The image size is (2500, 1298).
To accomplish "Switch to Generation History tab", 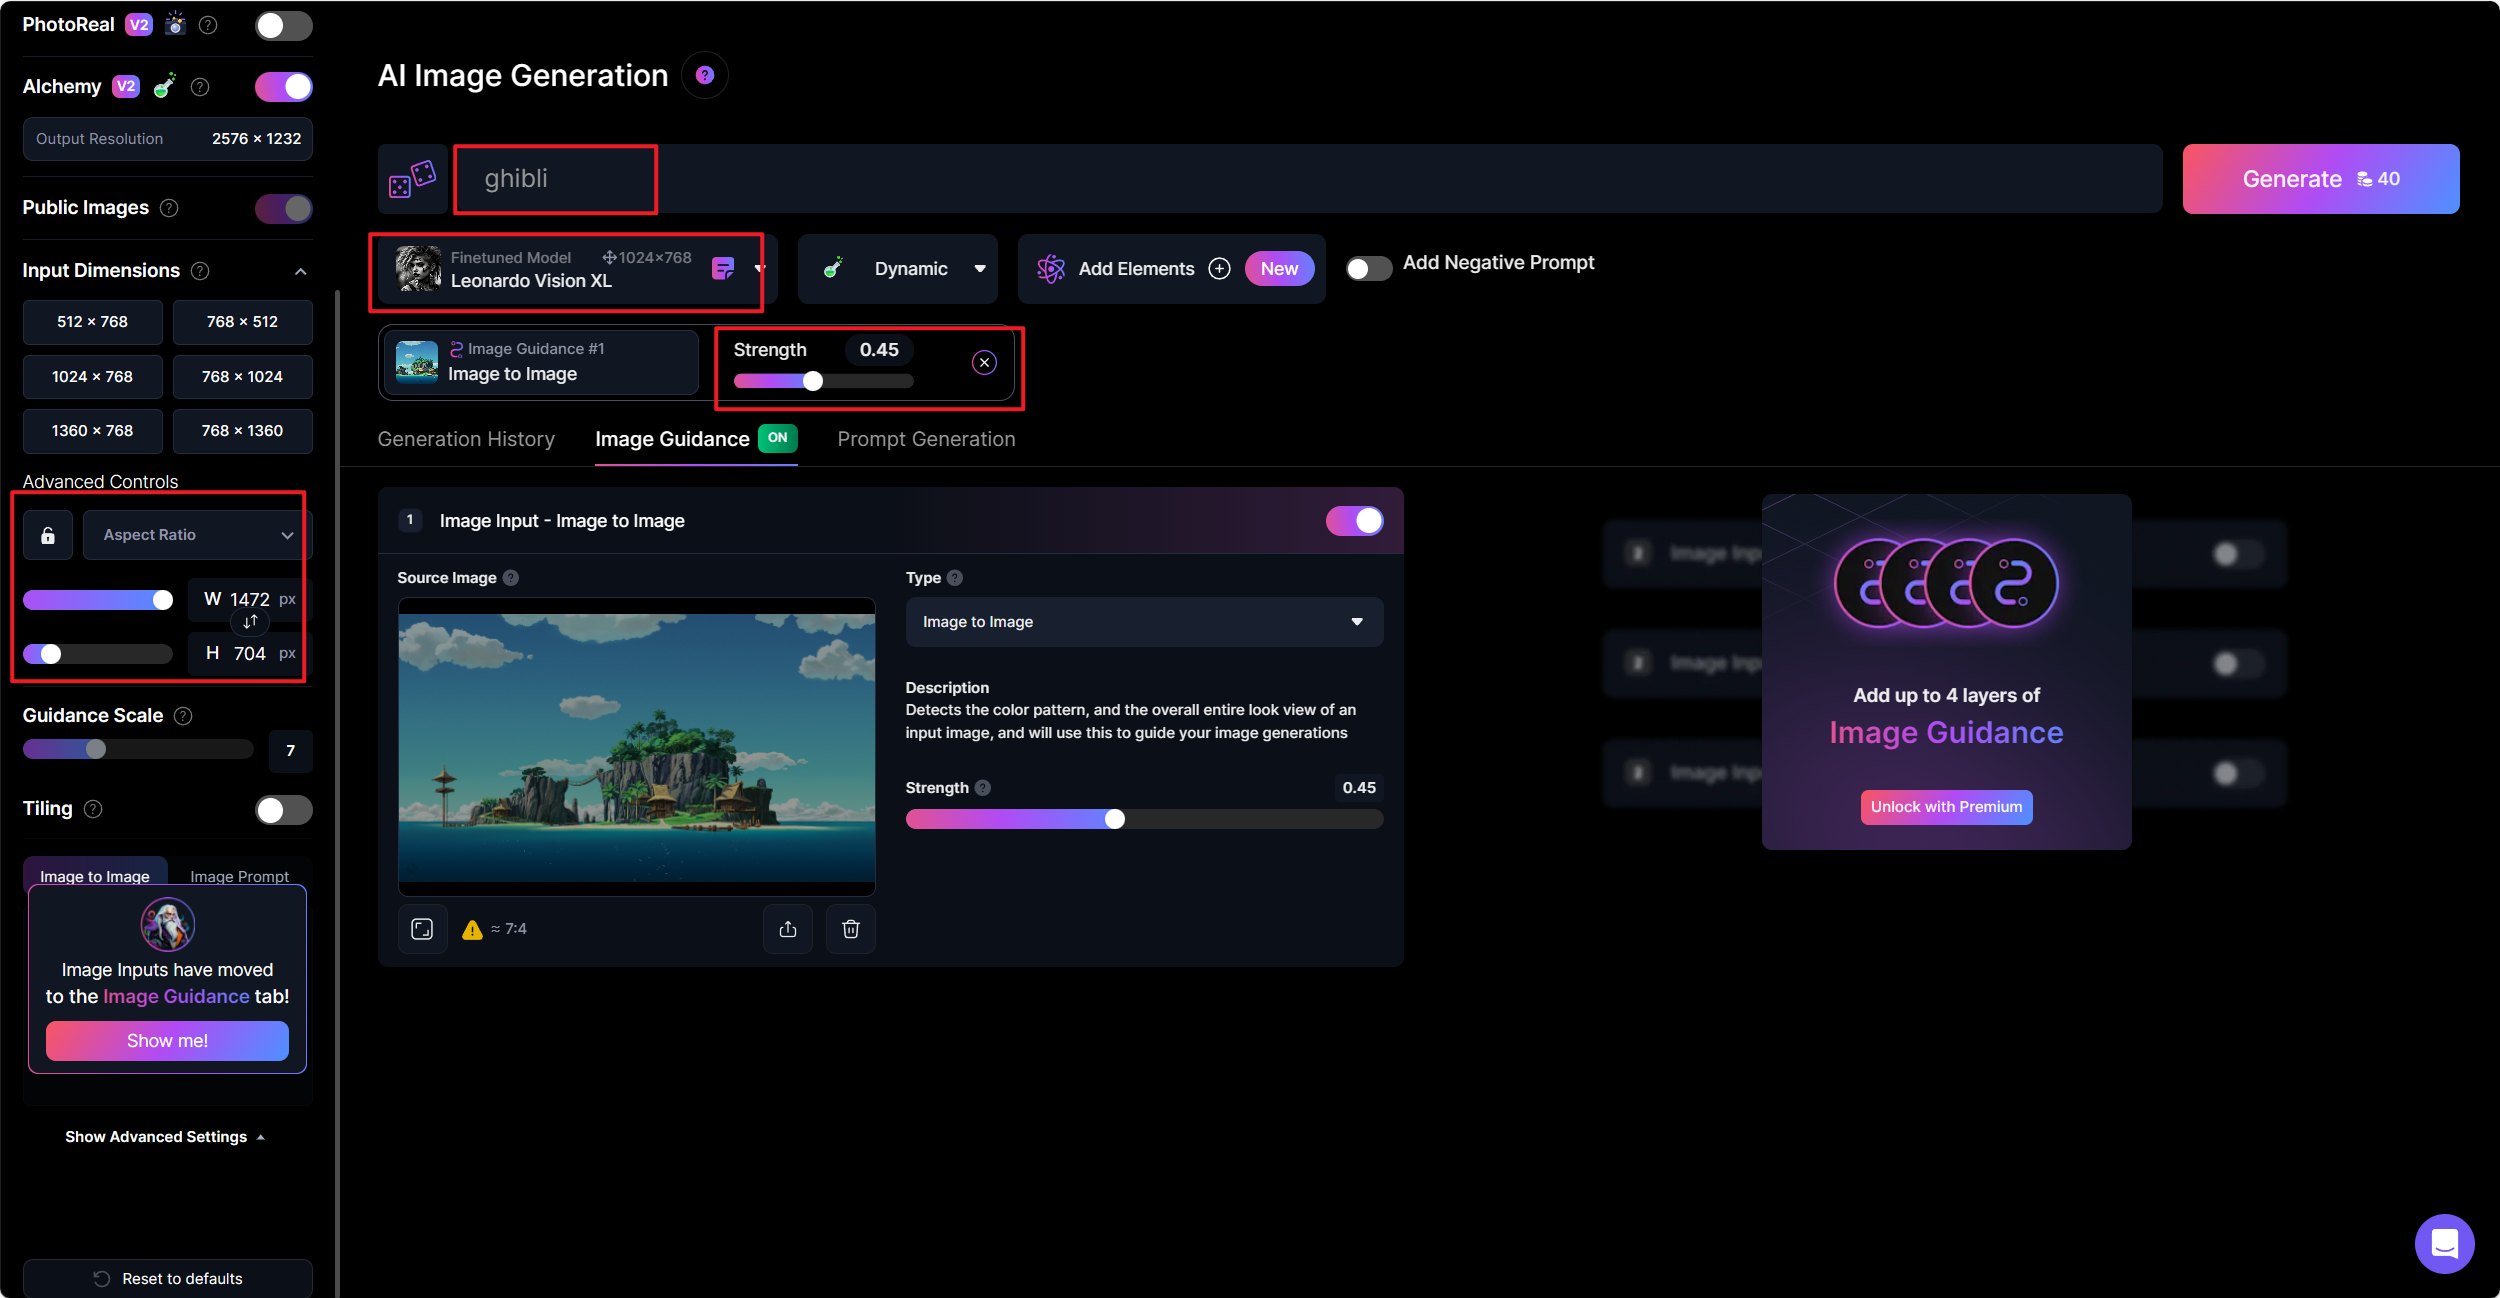I will [466, 440].
